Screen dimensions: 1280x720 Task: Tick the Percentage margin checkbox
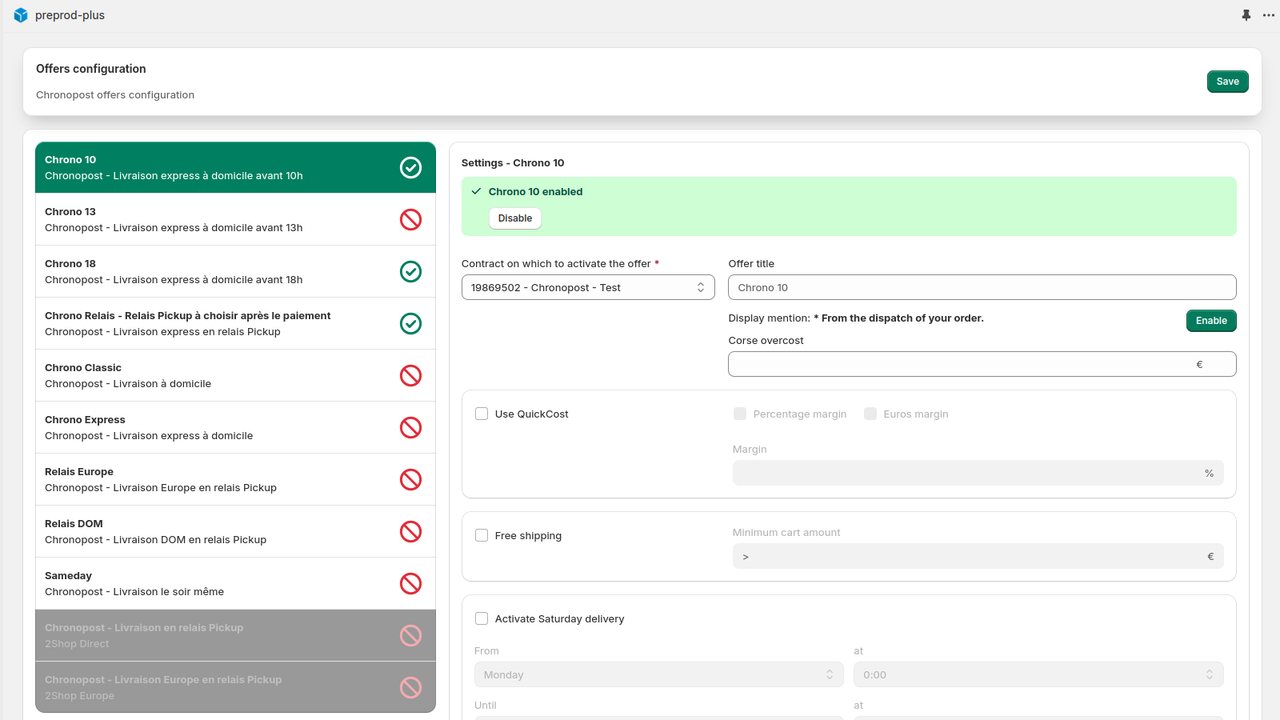tap(740, 414)
